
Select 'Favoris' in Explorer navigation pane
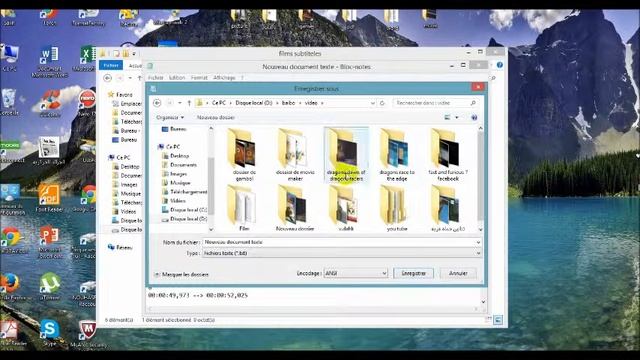point(120,95)
